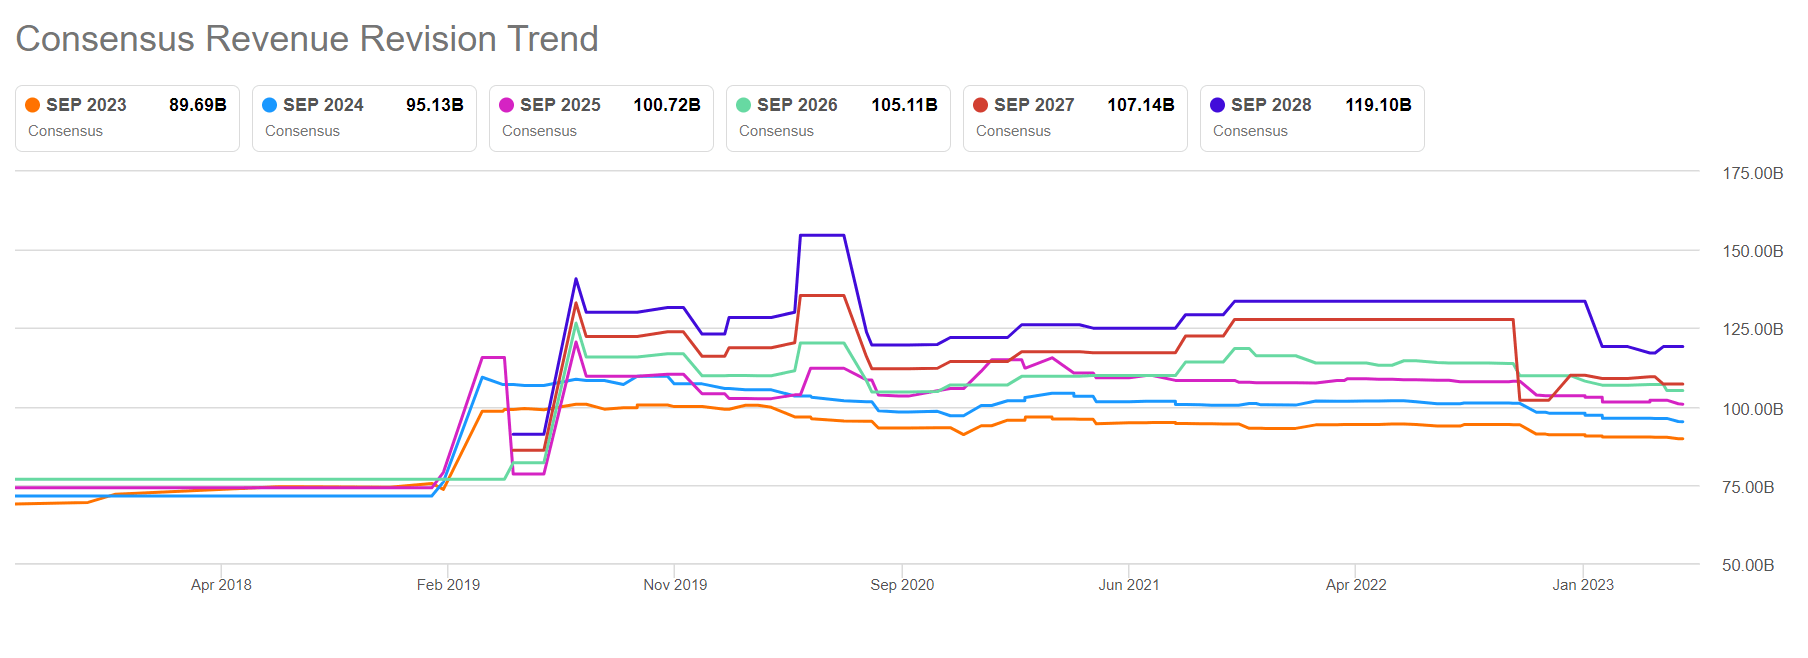Click the Apr 2018 x-axis label
1808x658 pixels.
pyautogui.click(x=221, y=585)
